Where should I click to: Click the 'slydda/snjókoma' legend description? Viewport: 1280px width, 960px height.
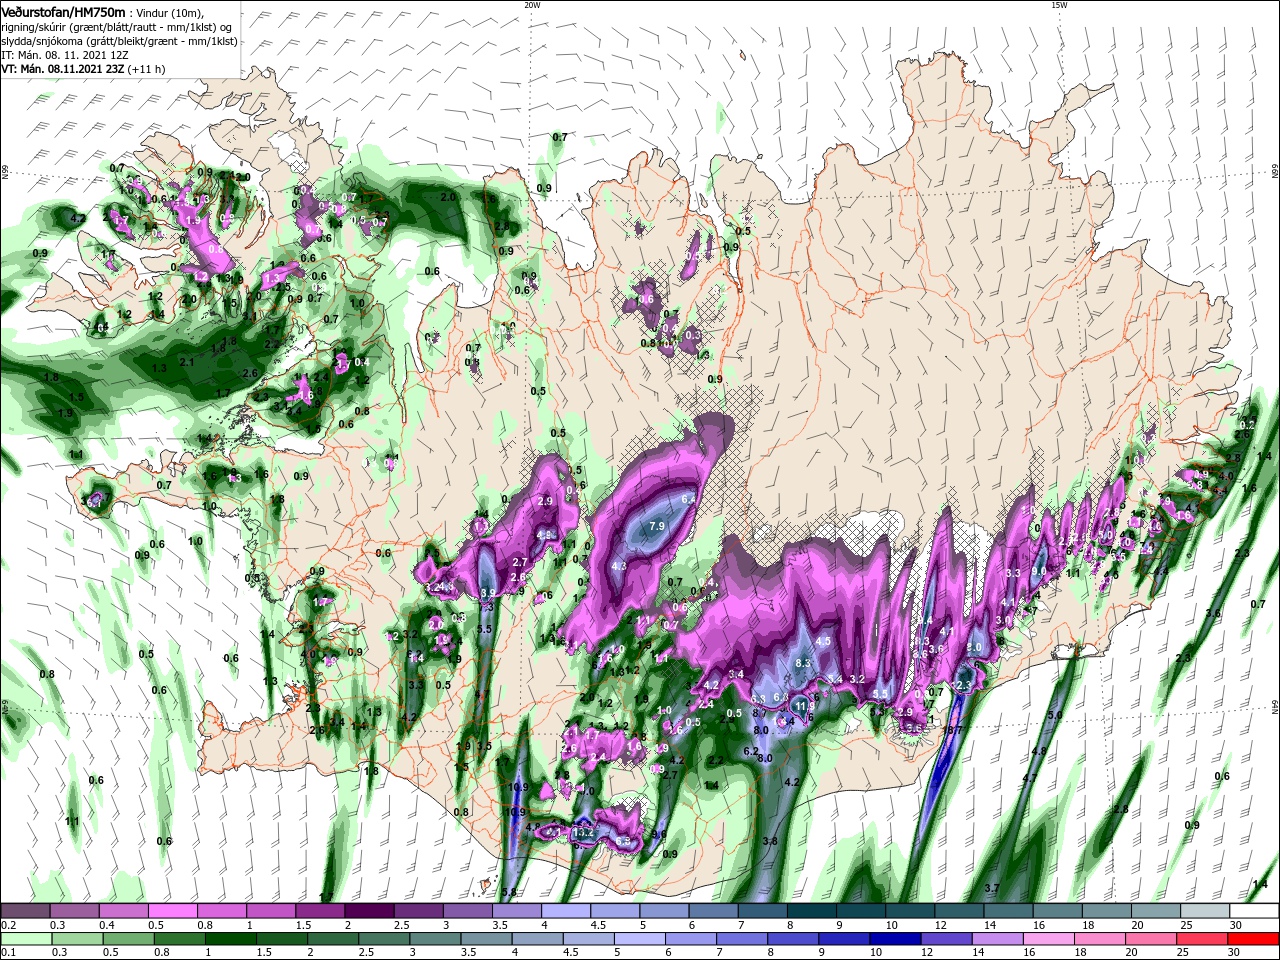click(41, 41)
